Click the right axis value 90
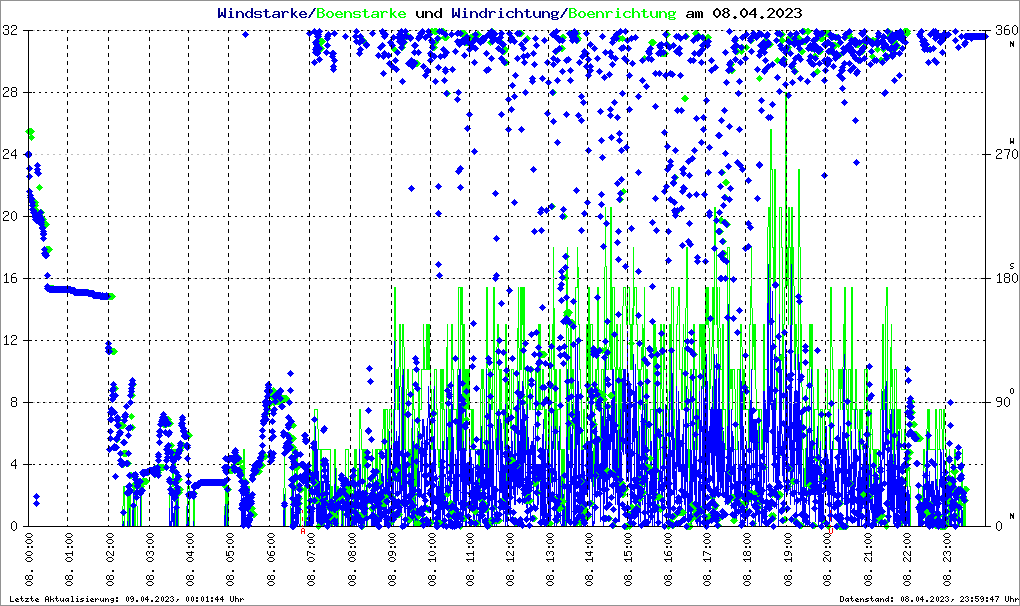This screenshot has height=606, width=1020. [1003, 402]
